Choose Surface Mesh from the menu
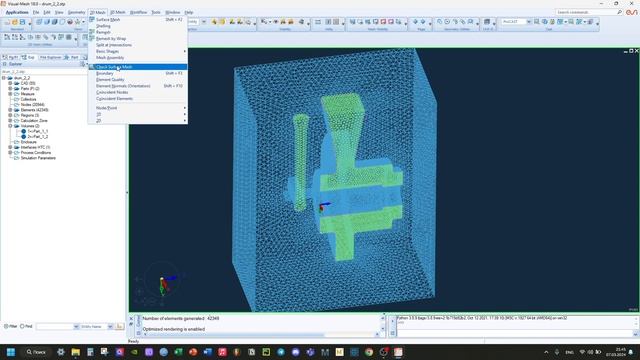Viewport: 640px width, 360px height. click(x=138, y=20)
